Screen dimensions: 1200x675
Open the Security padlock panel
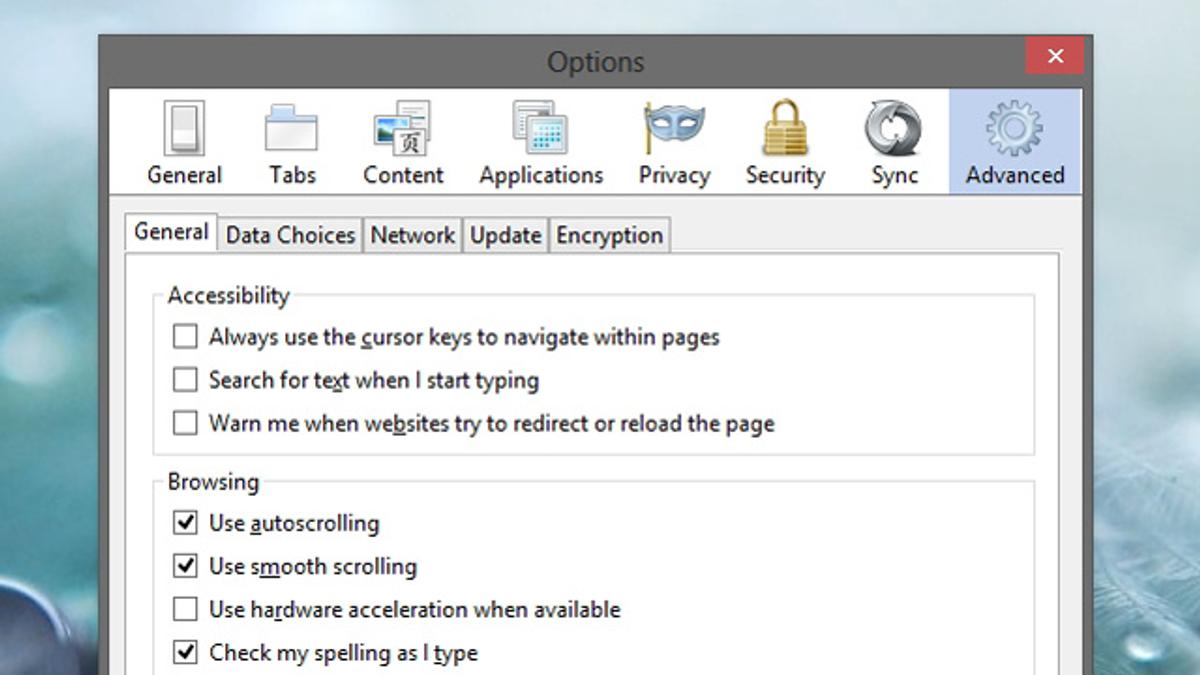785,142
